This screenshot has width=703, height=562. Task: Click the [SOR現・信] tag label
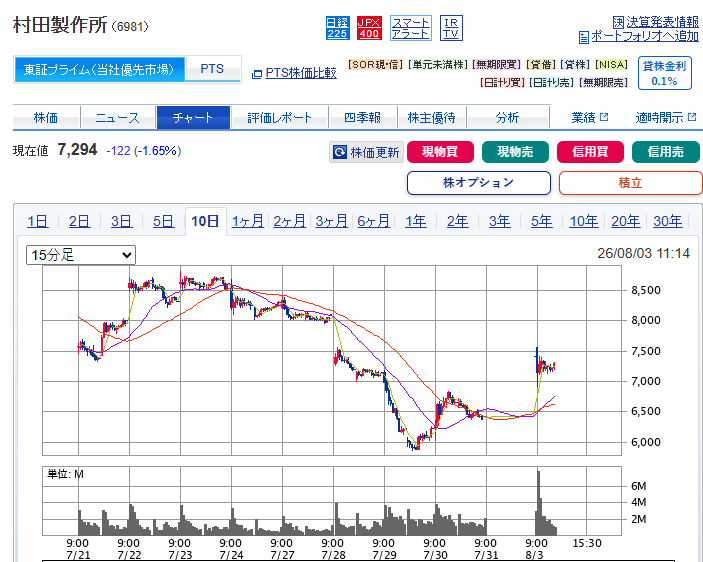pos(375,65)
